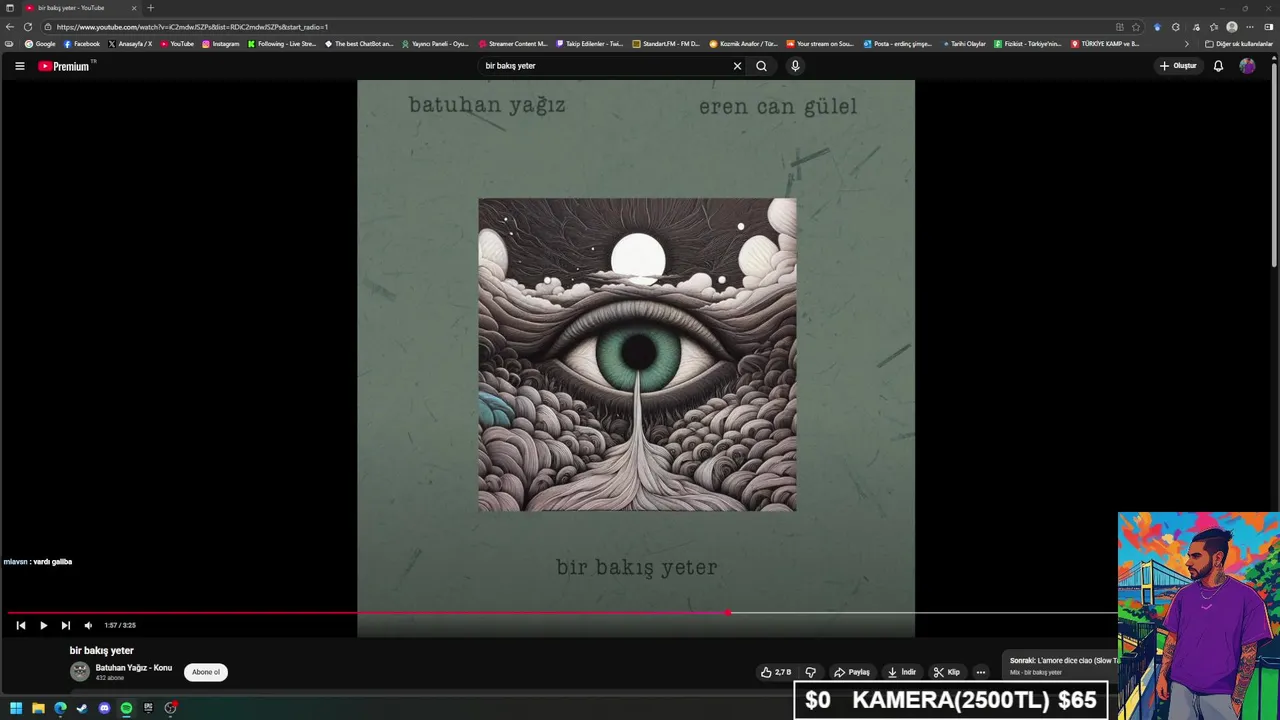Screen dimensions: 1280x720
Task: Open Facebook bookmark
Action: pos(82,44)
